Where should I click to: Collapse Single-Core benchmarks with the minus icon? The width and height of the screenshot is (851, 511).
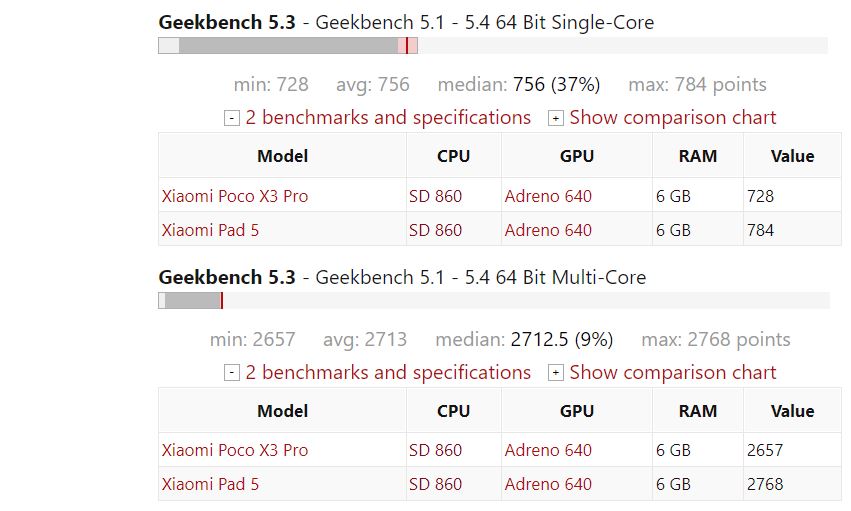click(232, 118)
